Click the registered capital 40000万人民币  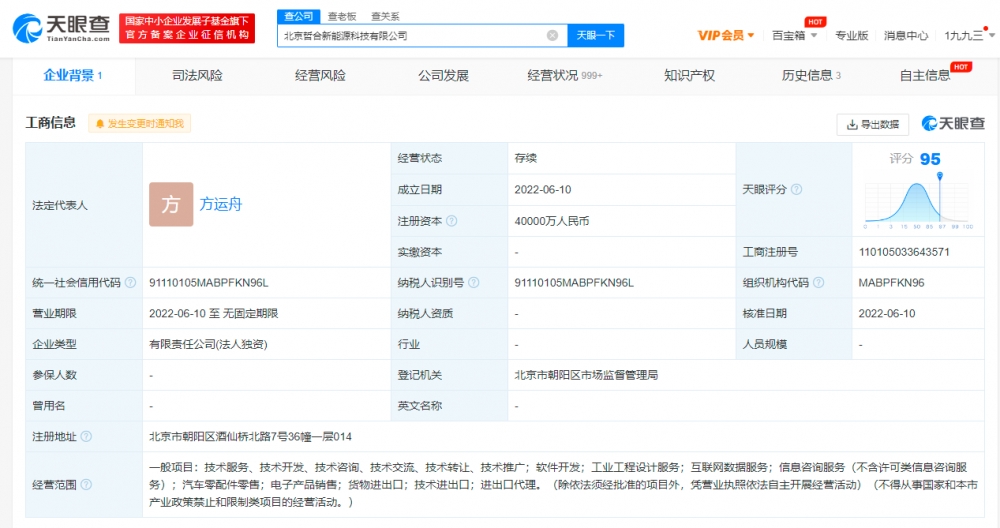[552, 221]
